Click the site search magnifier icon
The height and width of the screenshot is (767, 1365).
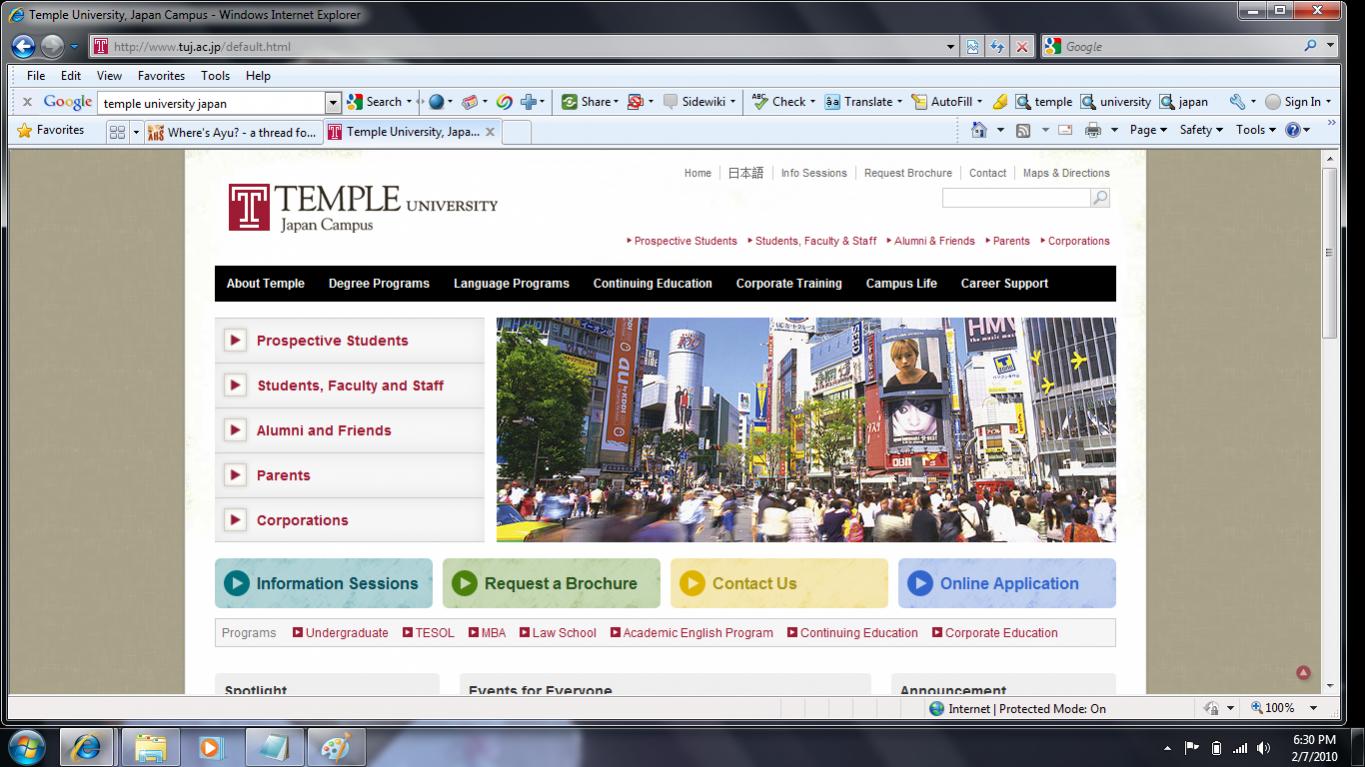(1100, 198)
